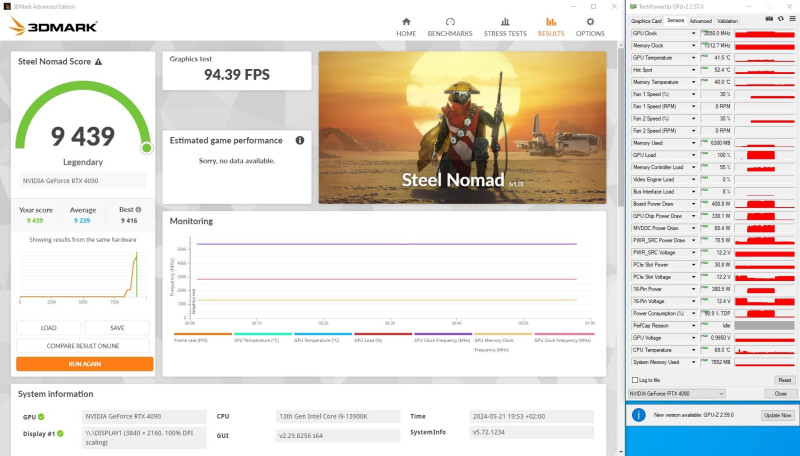
Task: Open the Board Power Draw sensor dropdown
Action: [693, 204]
